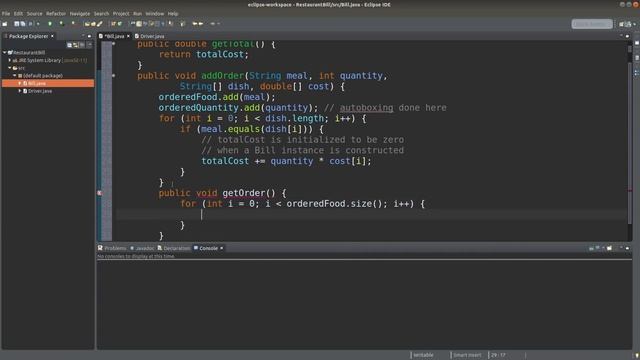Open the Source menu

pos(34,13)
